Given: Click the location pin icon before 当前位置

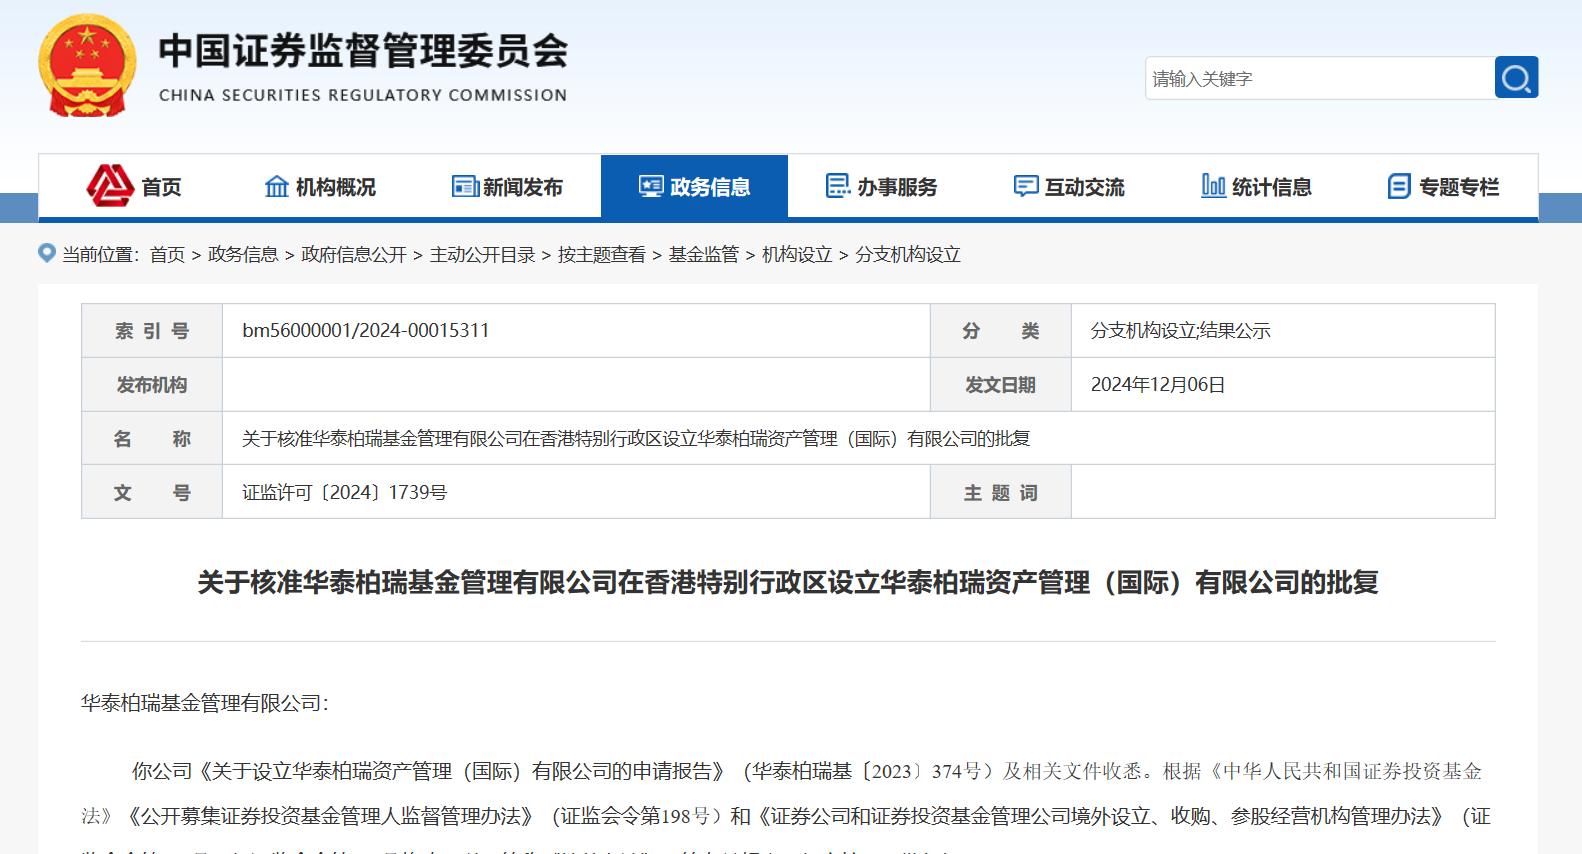Looking at the screenshot, I should click(x=47, y=253).
